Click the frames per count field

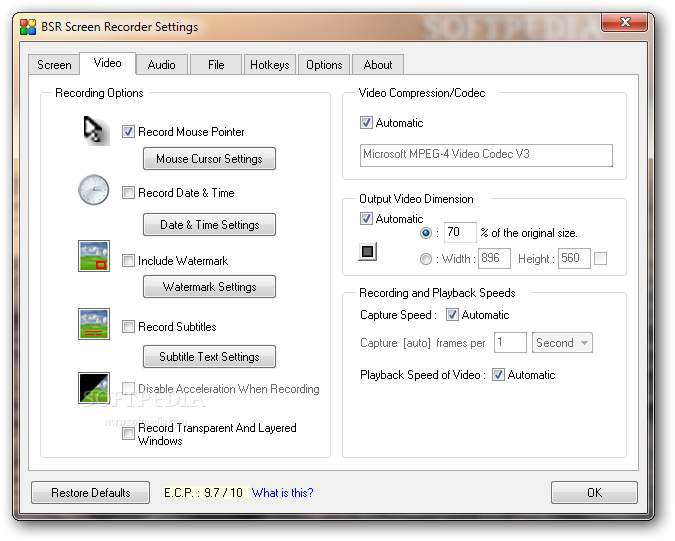coord(510,343)
